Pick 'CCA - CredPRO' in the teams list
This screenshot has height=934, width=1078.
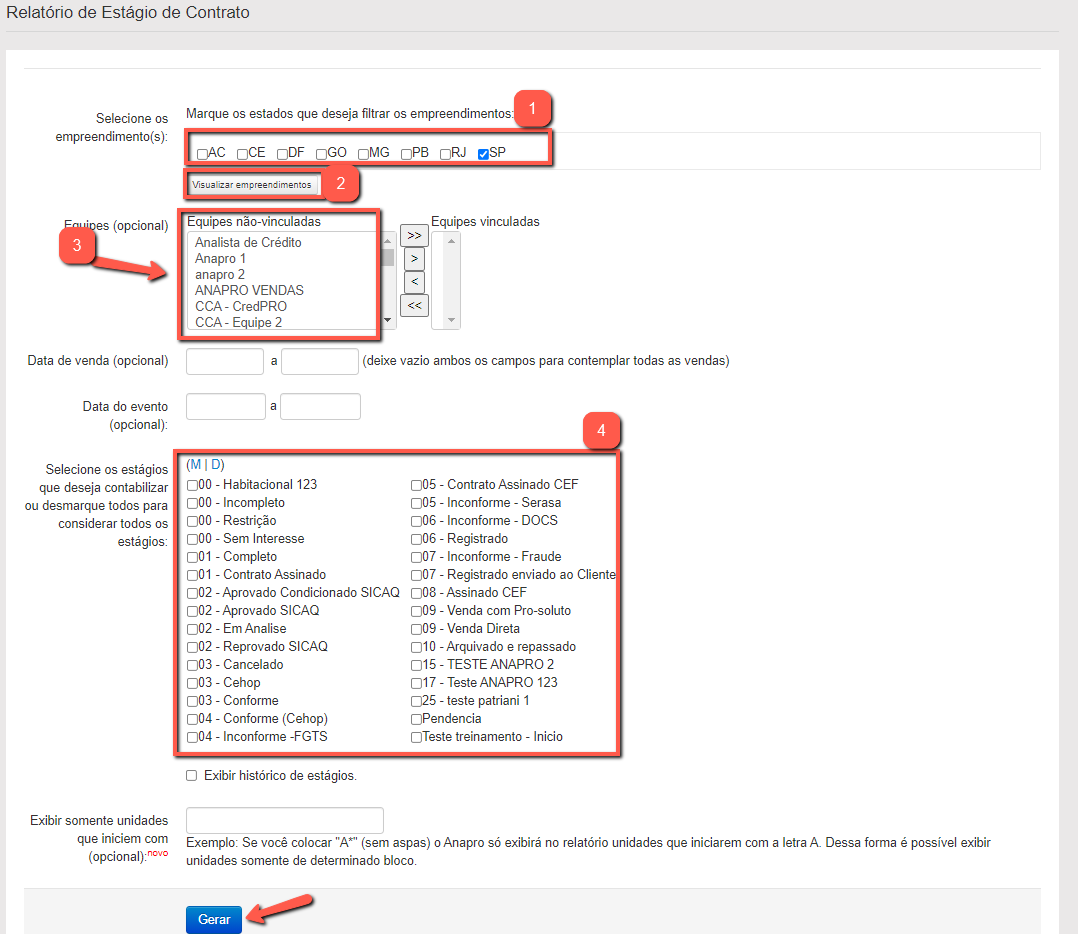(x=241, y=306)
